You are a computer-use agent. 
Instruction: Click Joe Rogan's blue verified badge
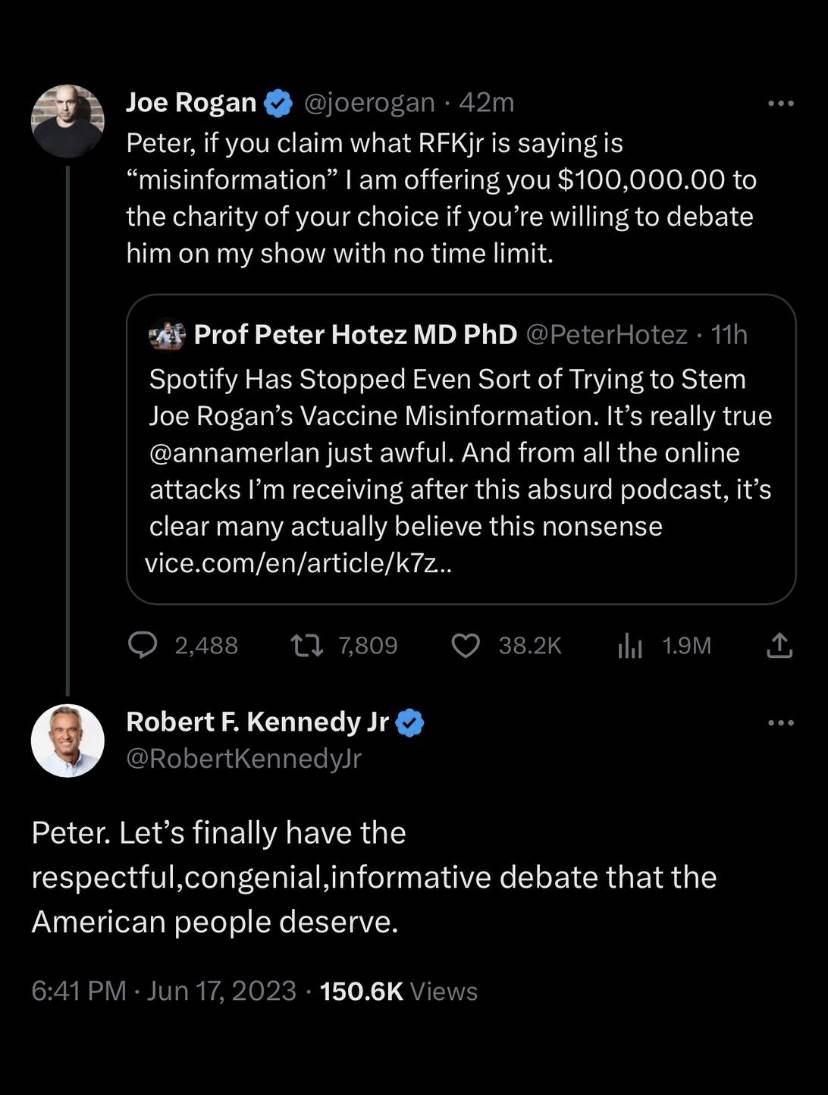click(277, 103)
